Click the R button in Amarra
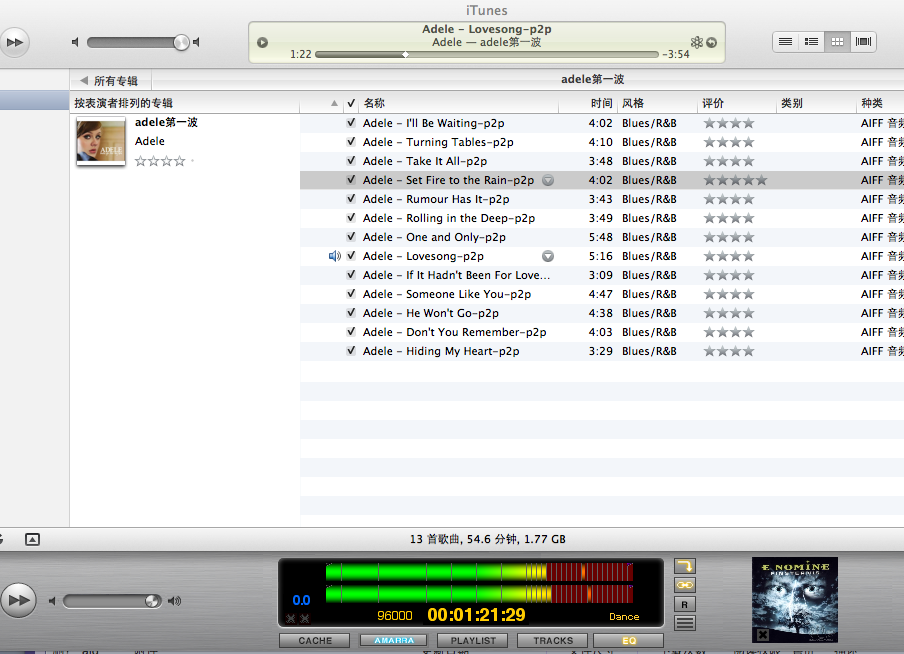The height and width of the screenshot is (654, 904). [685, 604]
